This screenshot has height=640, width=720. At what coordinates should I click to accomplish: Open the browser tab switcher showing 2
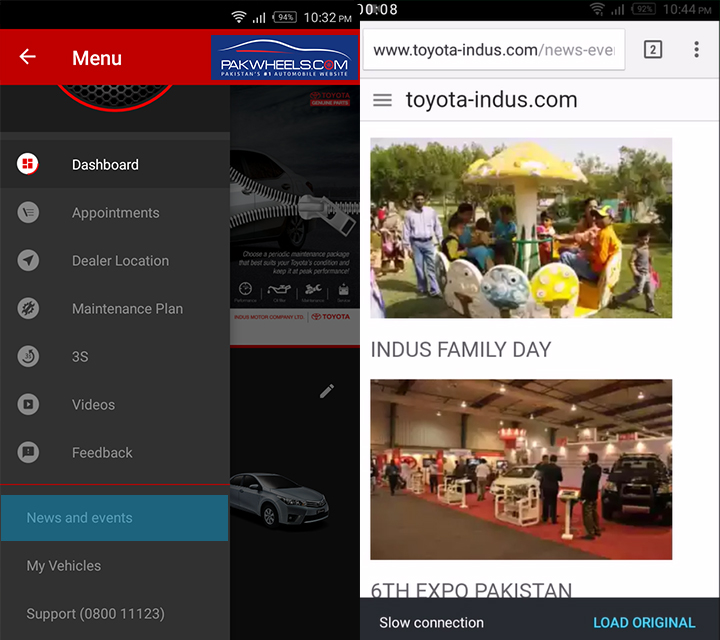pos(653,49)
